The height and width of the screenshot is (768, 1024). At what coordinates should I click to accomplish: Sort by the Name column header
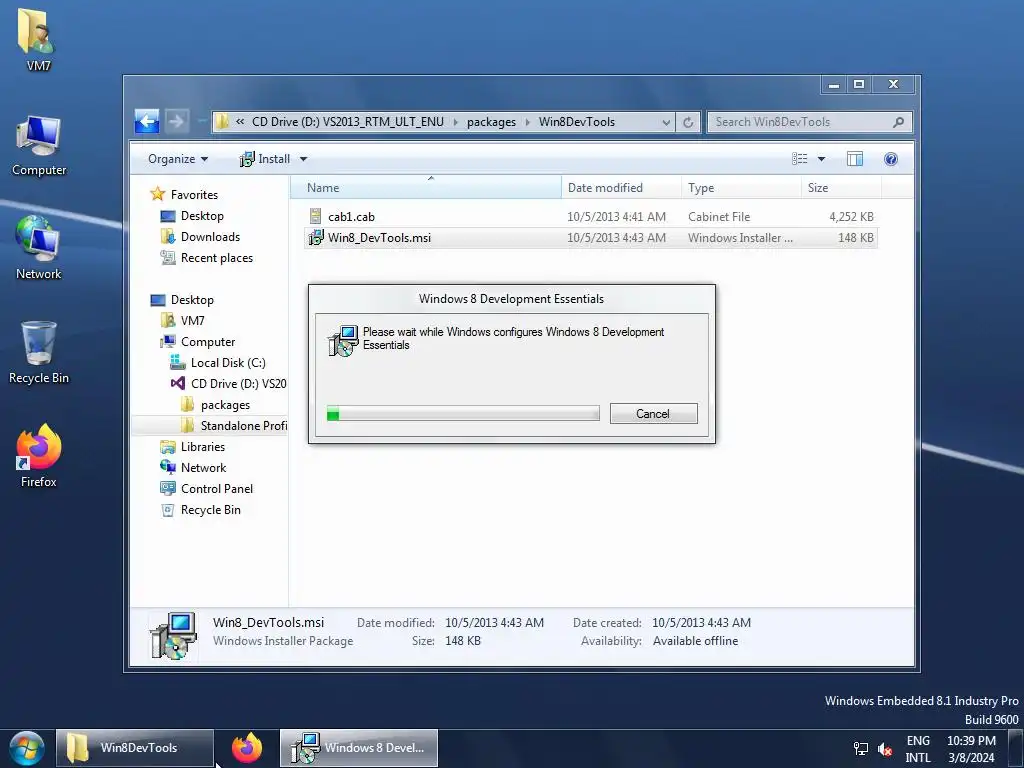point(426,187)
